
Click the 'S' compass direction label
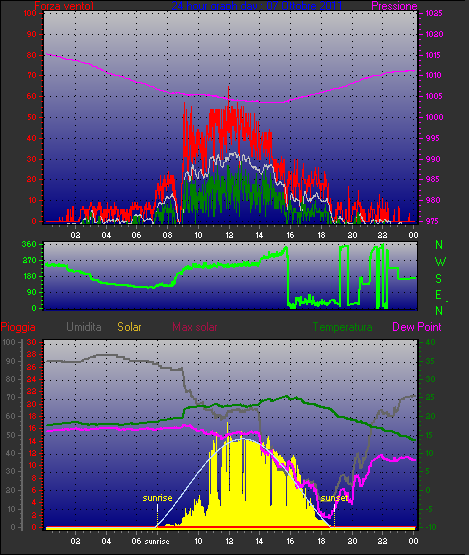[439, 279]
